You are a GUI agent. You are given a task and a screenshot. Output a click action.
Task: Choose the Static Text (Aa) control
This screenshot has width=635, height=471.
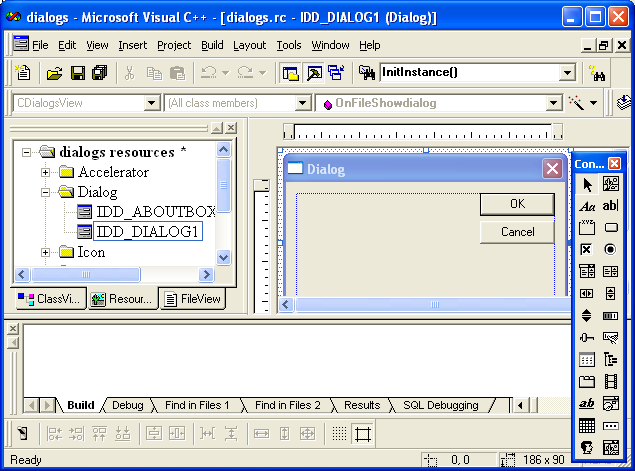[x=587, y=206]
